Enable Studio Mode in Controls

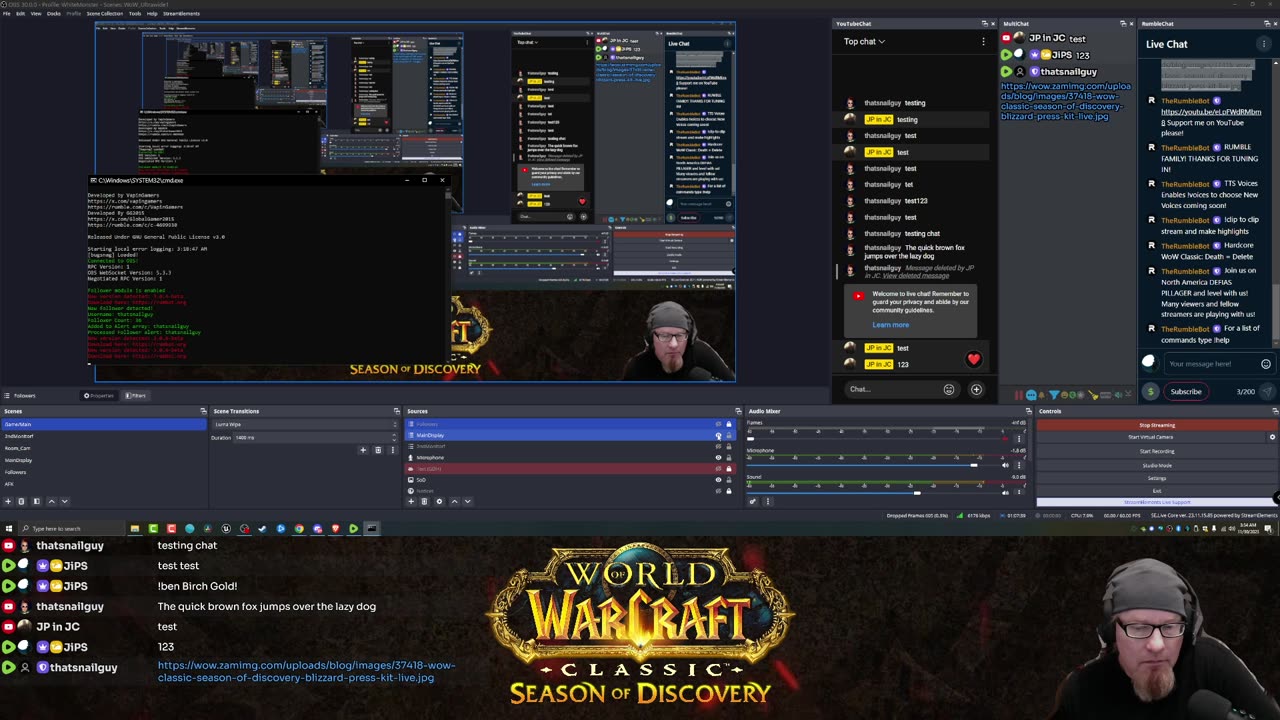(1157, 465)
